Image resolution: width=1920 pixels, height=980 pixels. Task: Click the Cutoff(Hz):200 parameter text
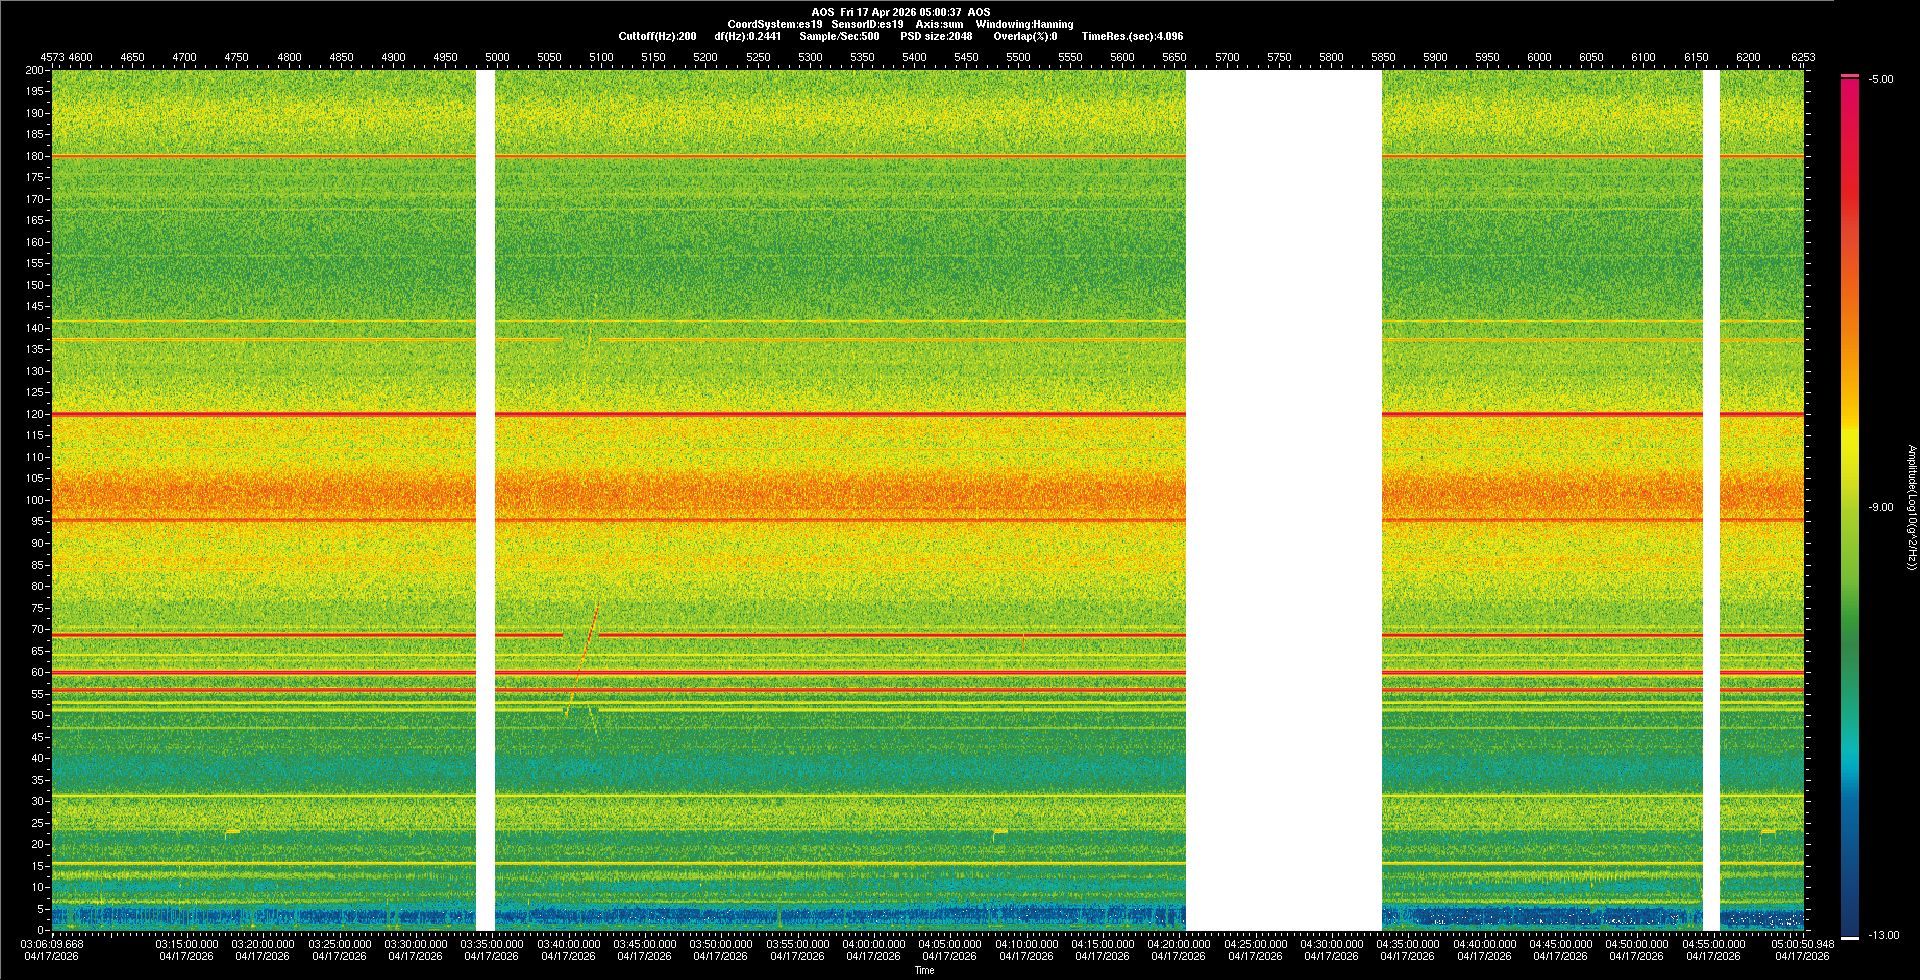click(657, 37)
